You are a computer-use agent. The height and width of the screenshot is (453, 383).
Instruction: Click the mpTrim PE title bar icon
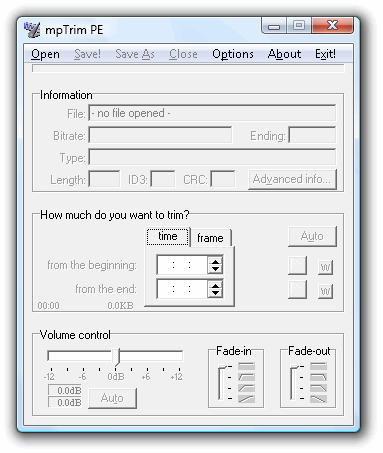32,30
